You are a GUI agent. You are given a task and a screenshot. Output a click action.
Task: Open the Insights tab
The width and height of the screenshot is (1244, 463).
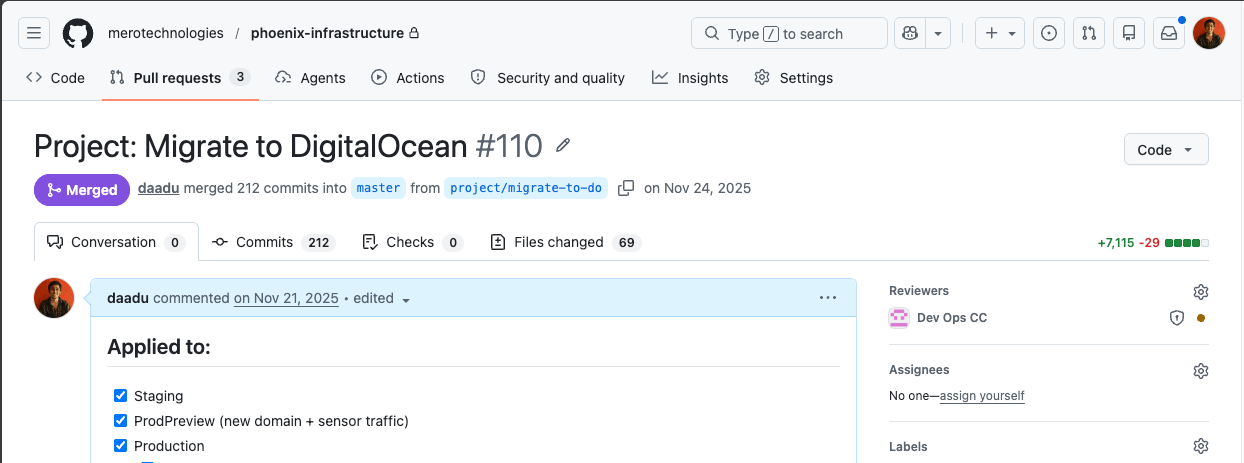(x=690, y=78)
